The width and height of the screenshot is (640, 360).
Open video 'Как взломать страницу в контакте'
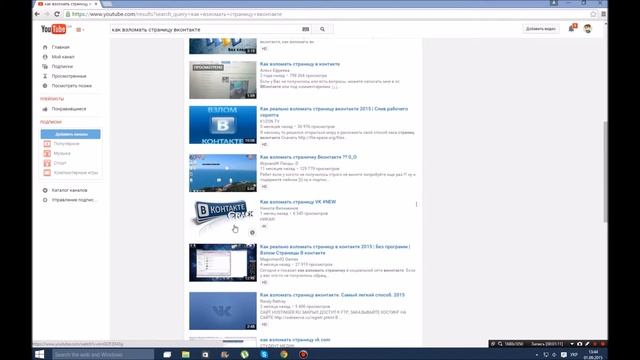point(300,64)
